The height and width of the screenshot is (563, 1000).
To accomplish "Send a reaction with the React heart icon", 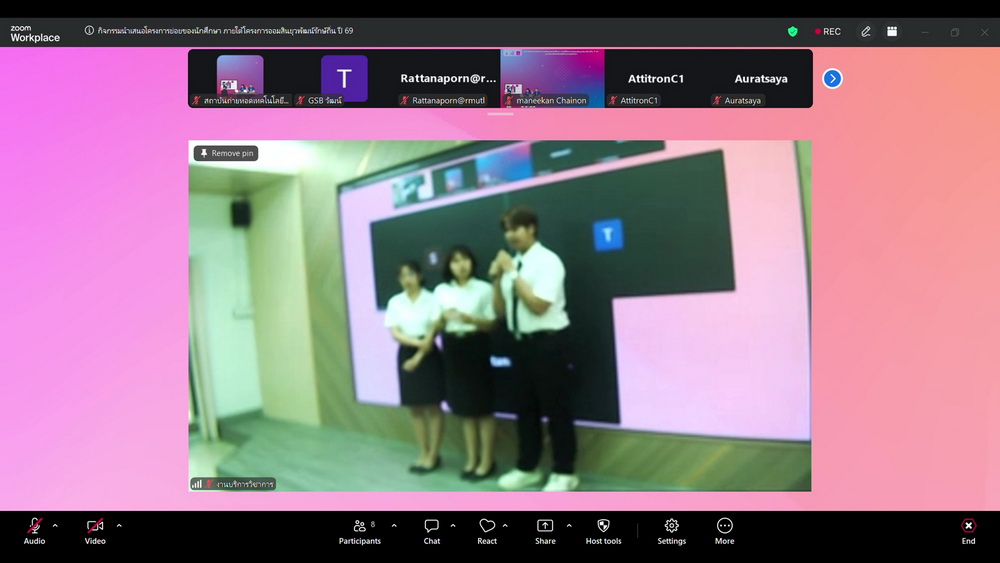I will coord(487,530).
